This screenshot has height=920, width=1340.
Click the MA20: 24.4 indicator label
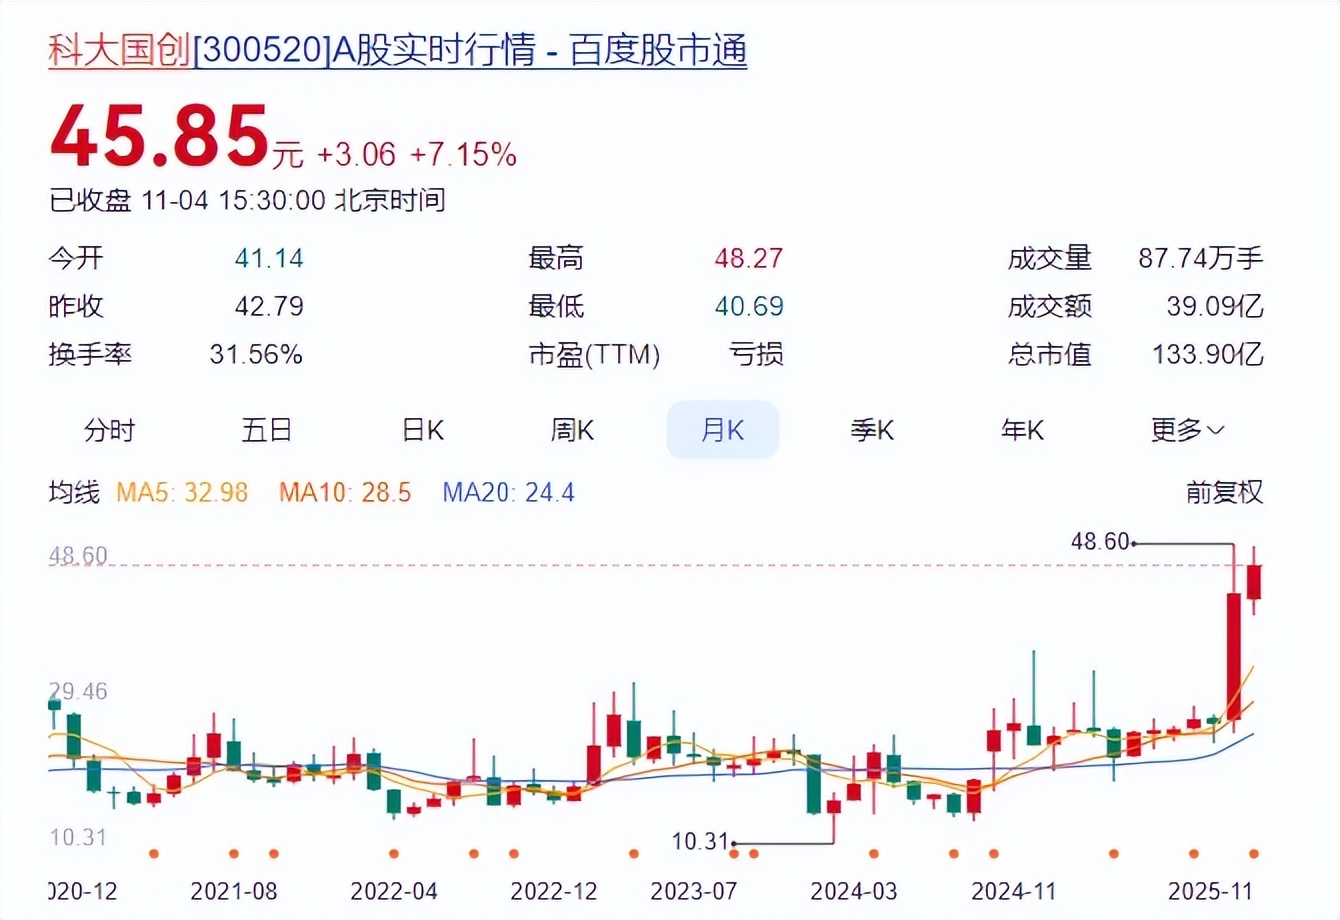[x=508, y=492]
